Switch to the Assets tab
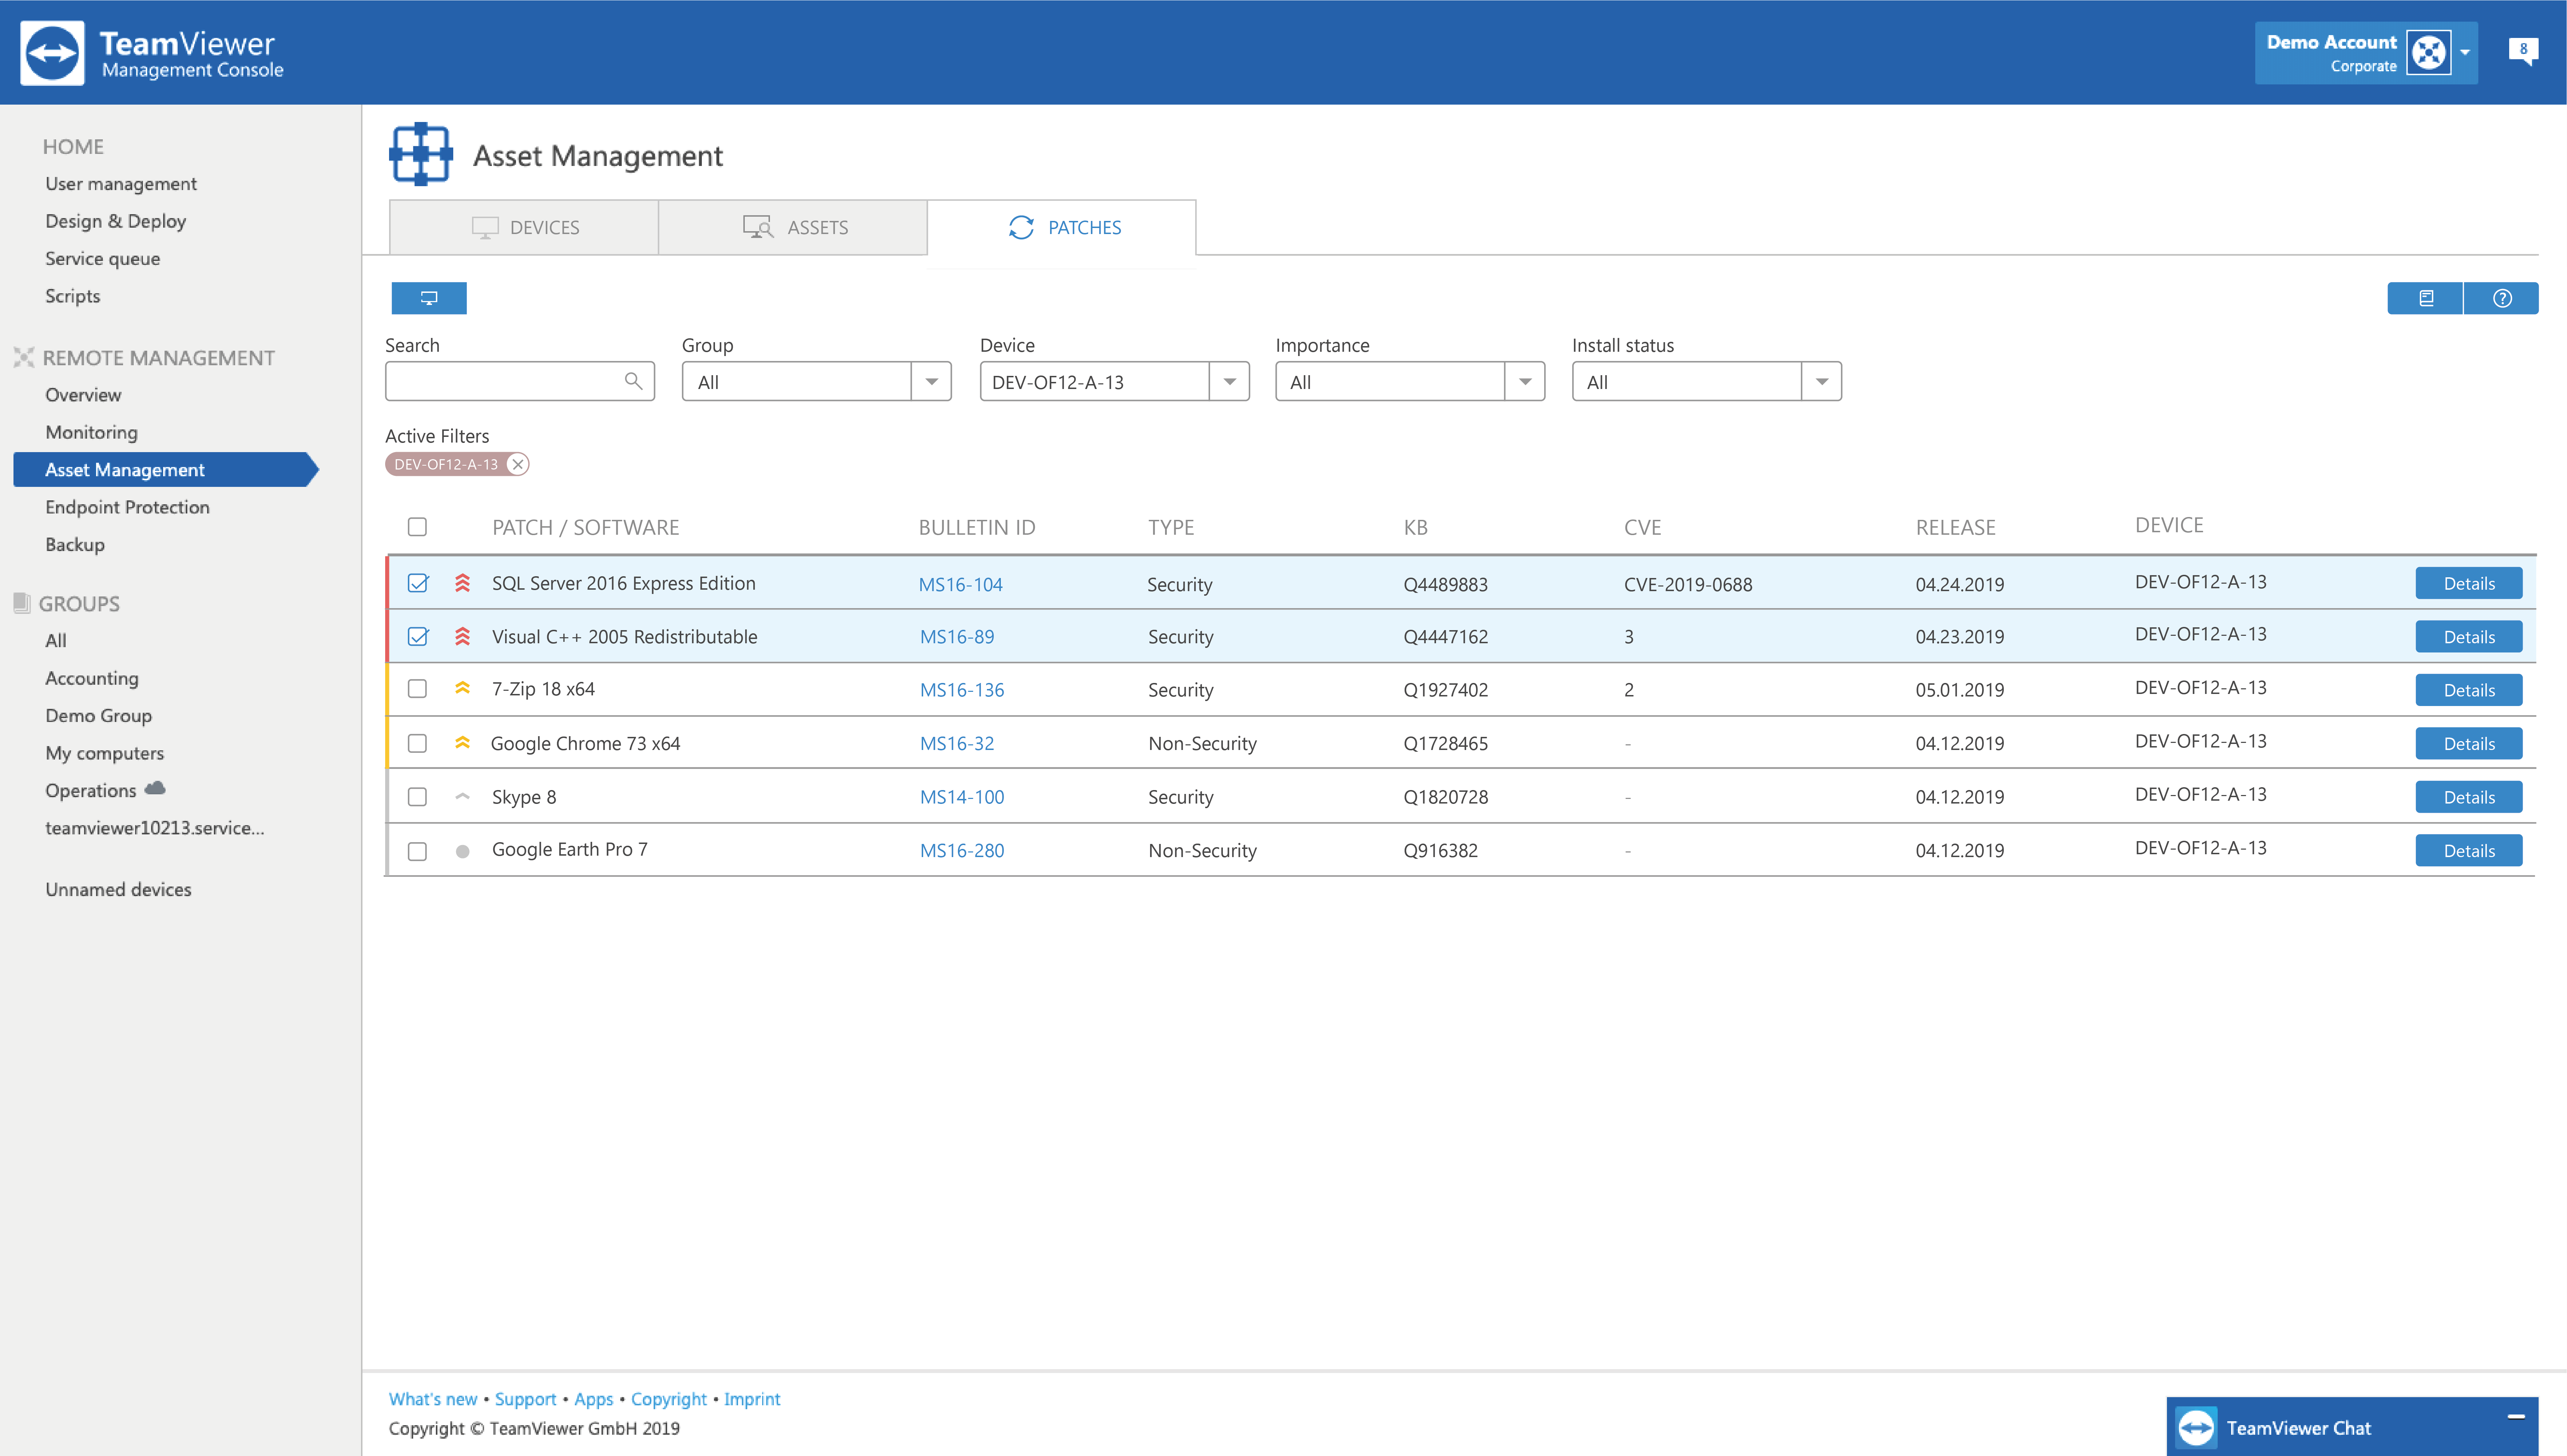2567x1456 pixels. point(793,228)
